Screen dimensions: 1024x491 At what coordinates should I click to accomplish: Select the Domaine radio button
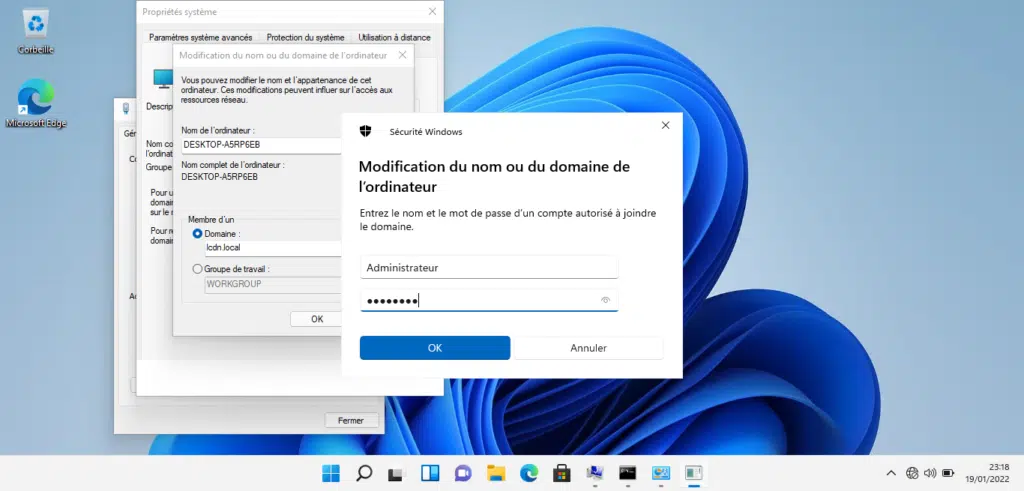pyautogui.click(x=197, y=233)
